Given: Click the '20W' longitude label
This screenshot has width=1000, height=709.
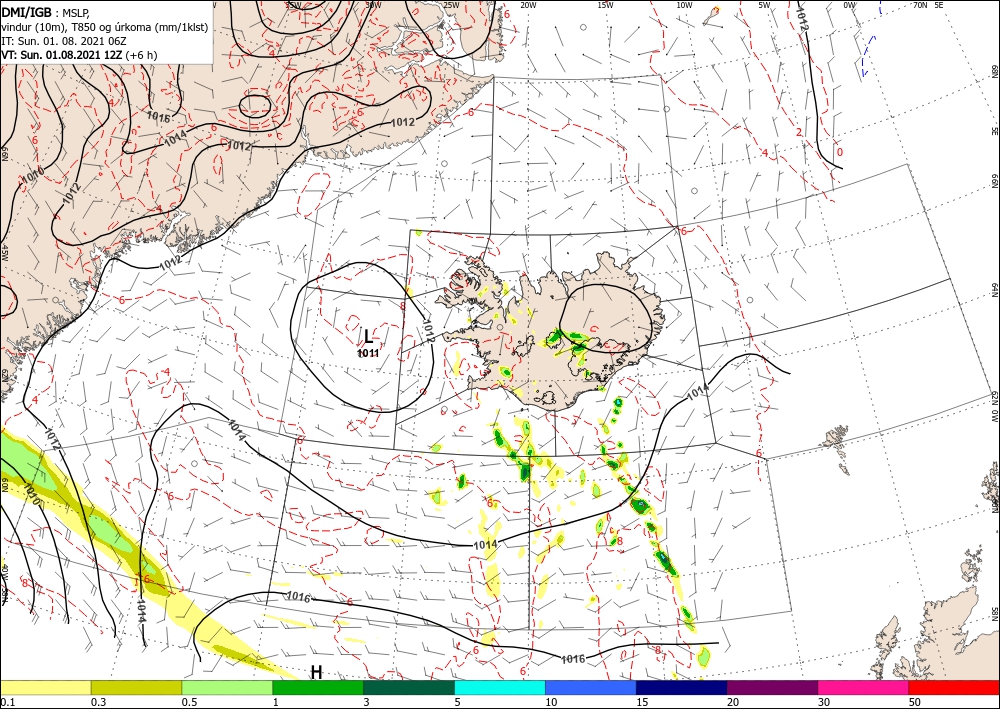Looking at the screenshot, I should (x=528, y=5).
